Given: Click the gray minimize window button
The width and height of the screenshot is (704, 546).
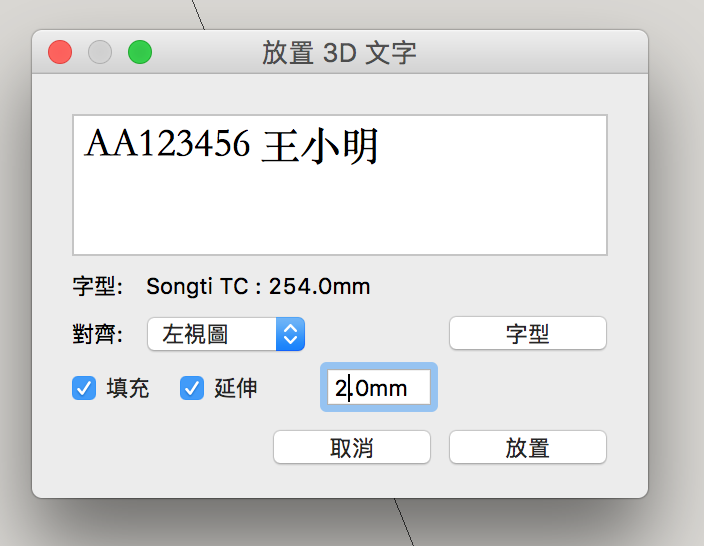Looking at the screenshot, I should click(100, 52).
